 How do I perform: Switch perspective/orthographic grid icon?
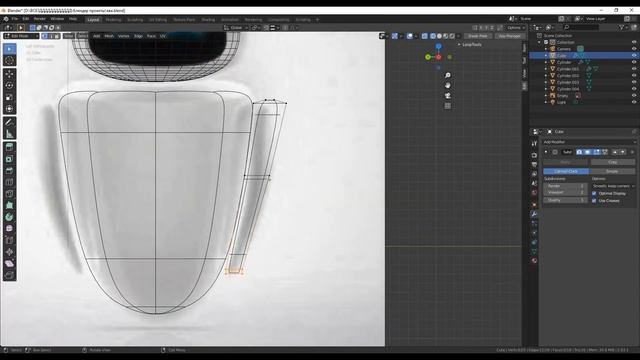tap(448, 106)
